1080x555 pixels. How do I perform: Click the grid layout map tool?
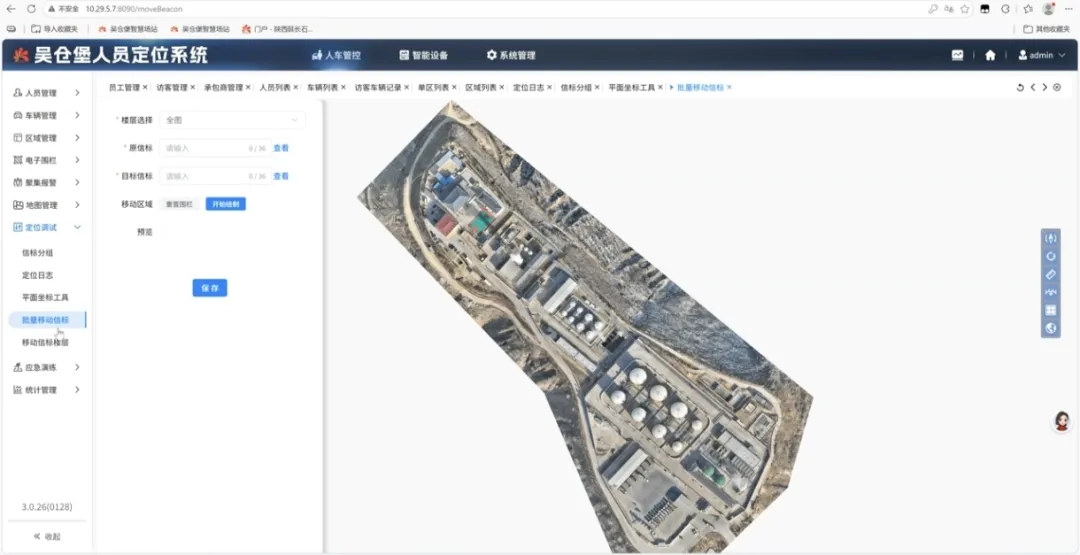point(1050,310)
